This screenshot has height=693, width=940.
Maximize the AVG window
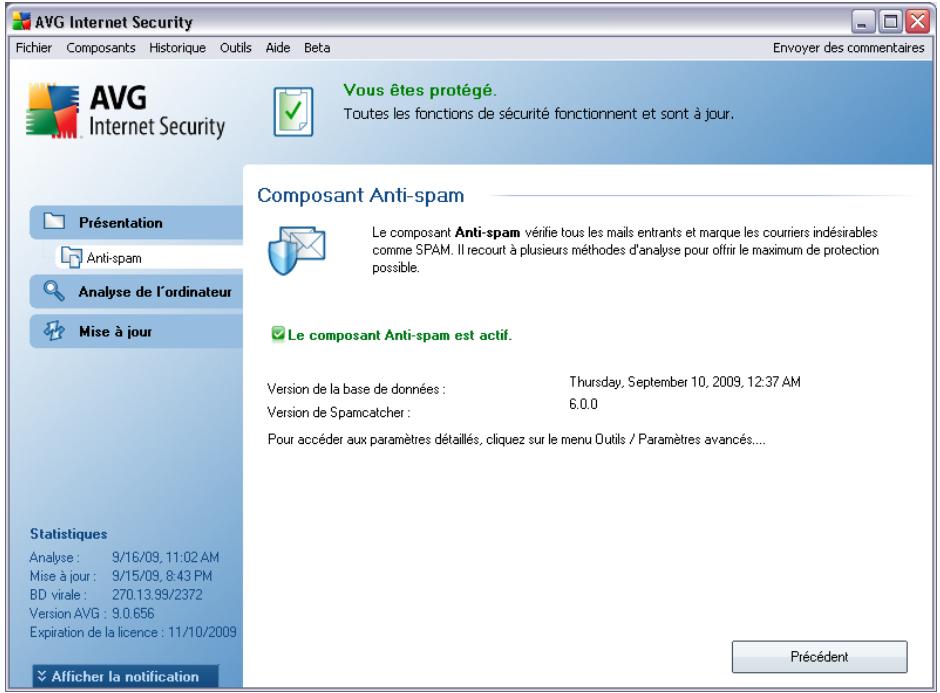click(x=890, y=22)
